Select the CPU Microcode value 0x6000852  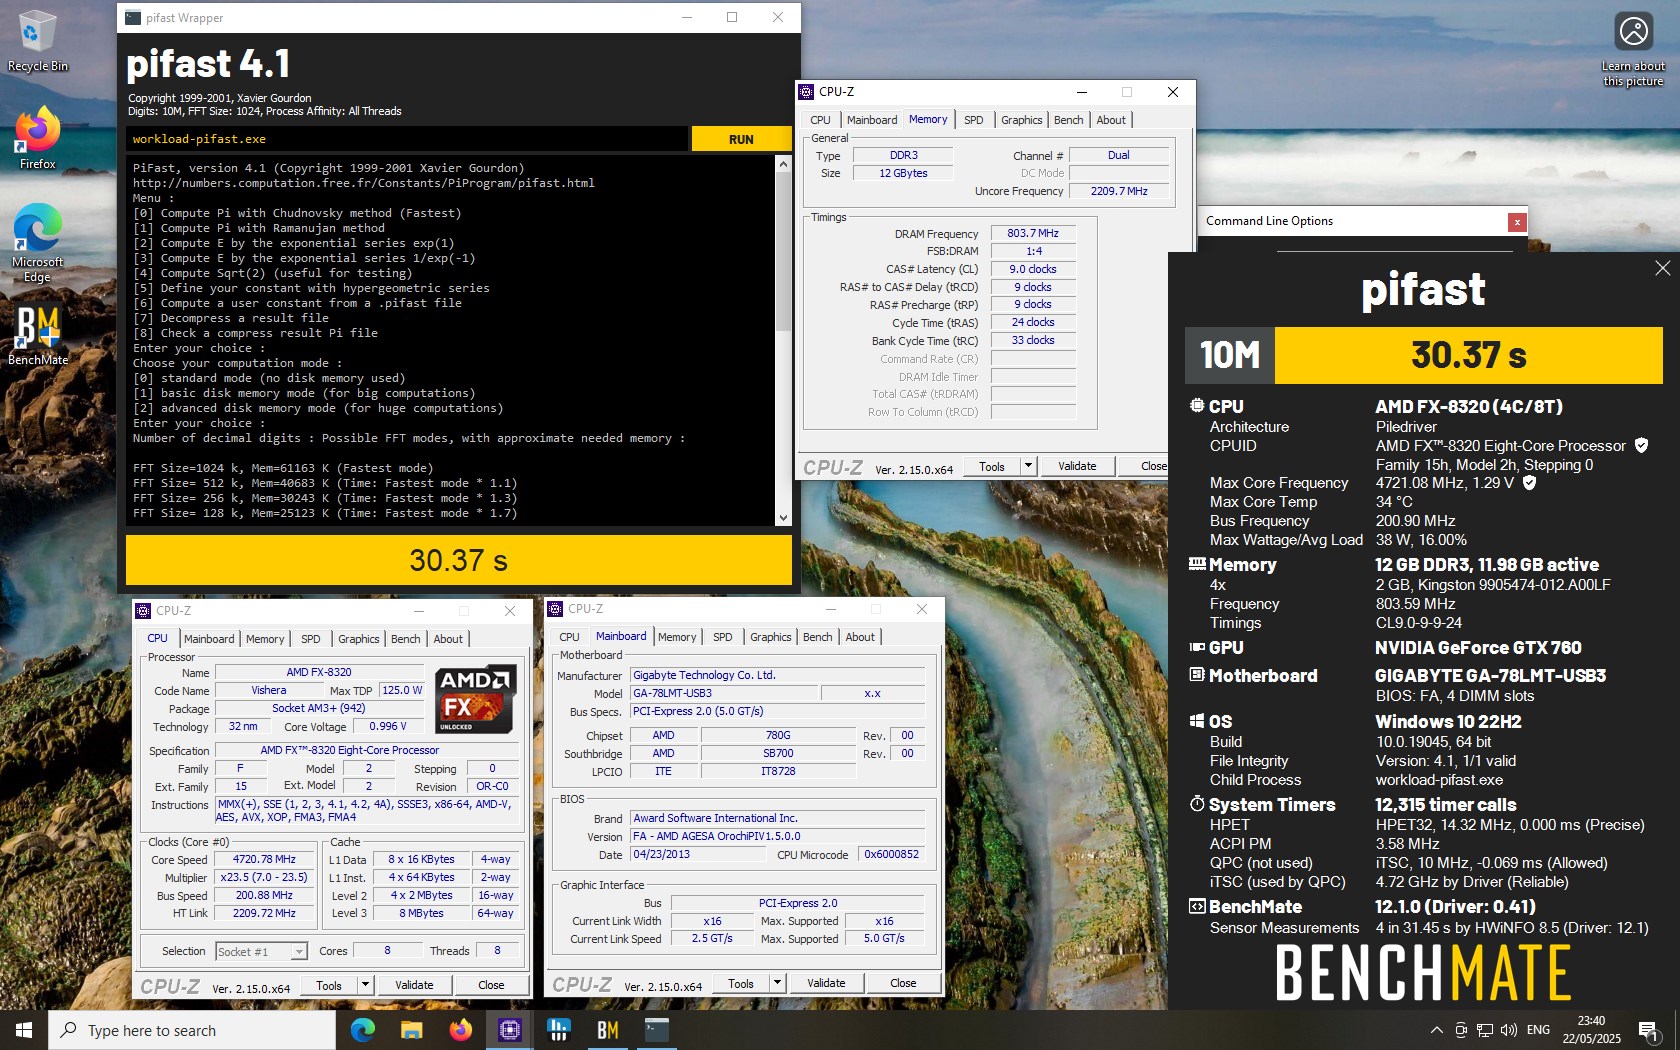pyautogui.click(x=891, y=855)
